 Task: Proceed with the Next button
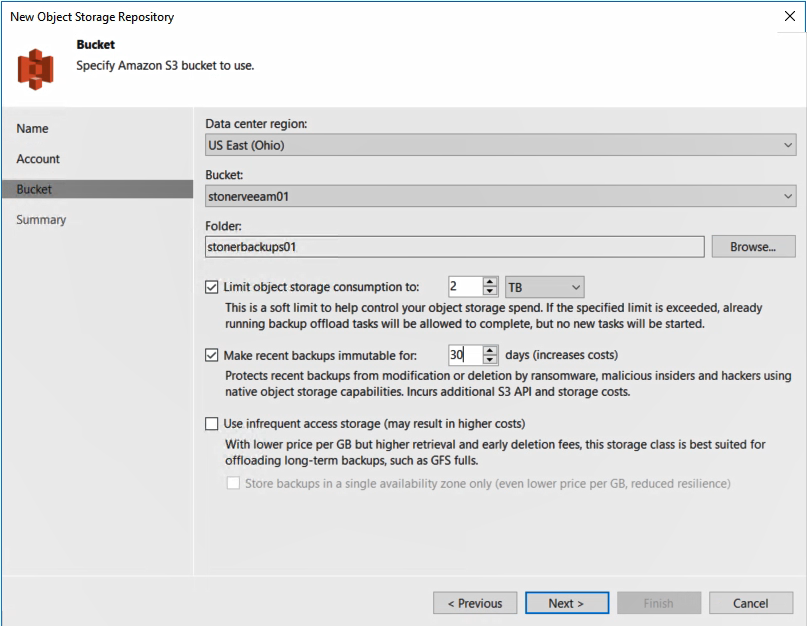point(565,603)
